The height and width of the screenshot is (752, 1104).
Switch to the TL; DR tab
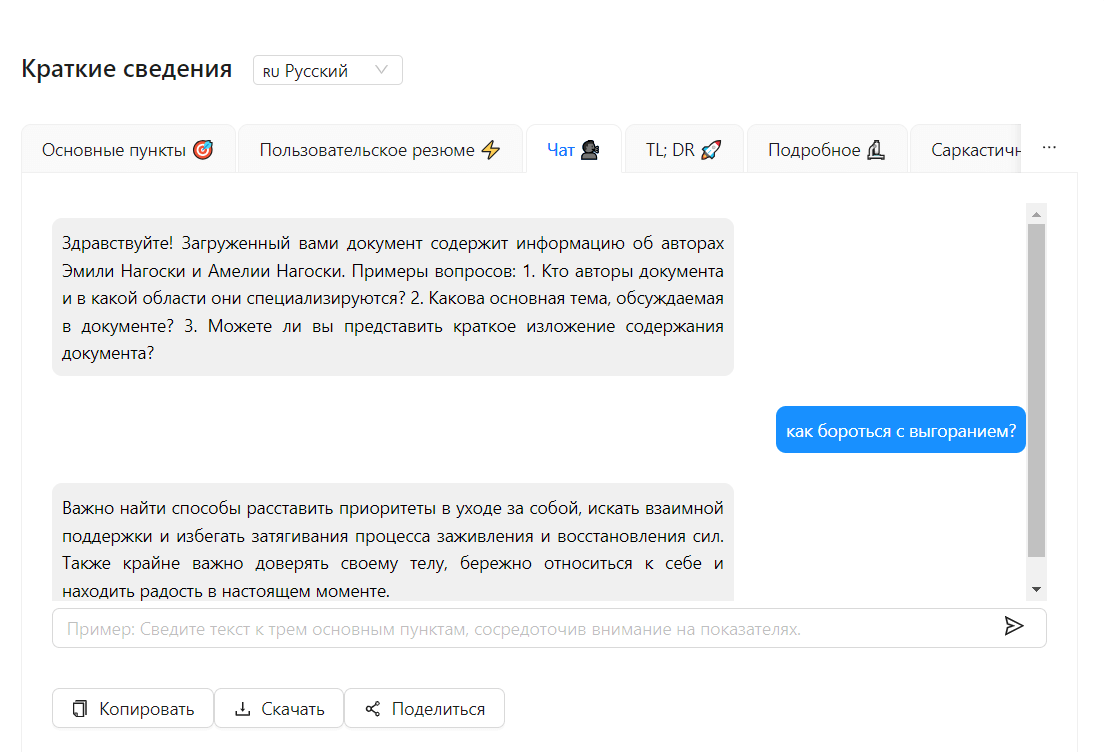(683, 150)
